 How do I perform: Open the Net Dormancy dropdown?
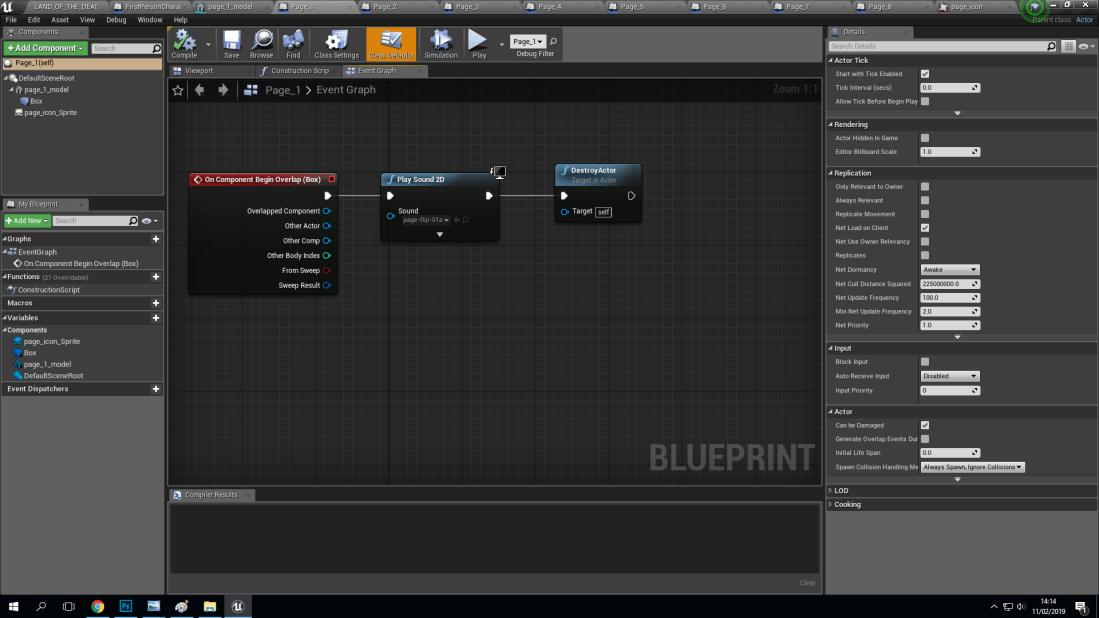(950, 269)
